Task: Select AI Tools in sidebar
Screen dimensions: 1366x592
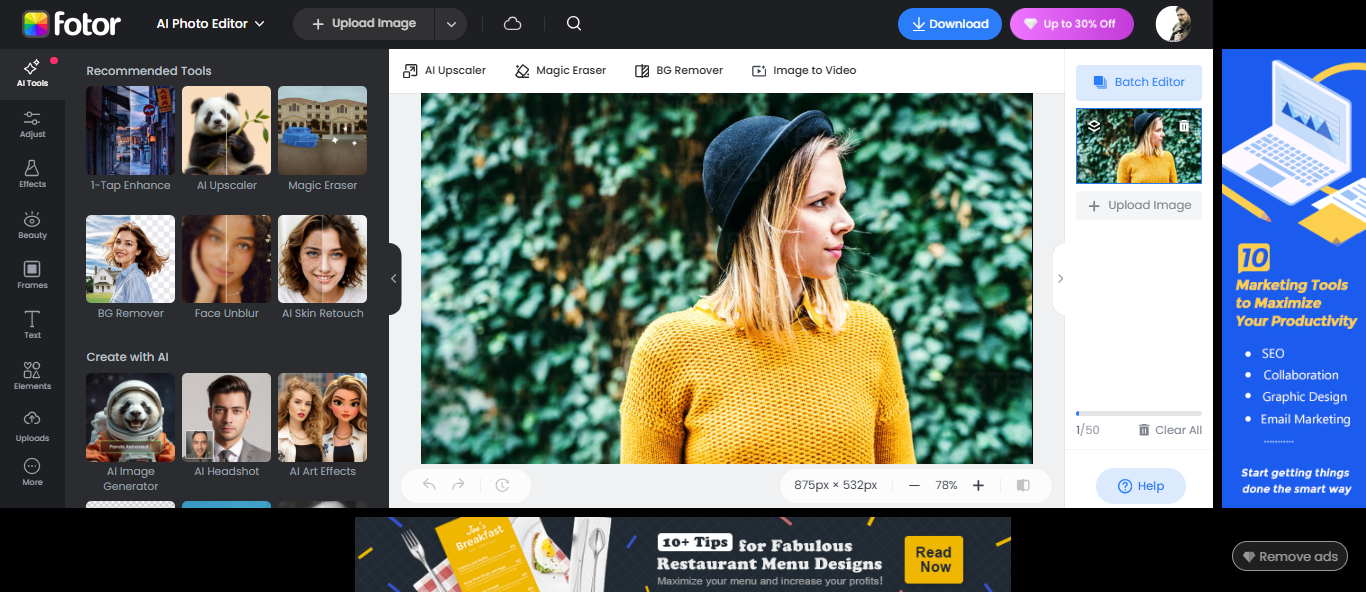Action: [32, 74]
